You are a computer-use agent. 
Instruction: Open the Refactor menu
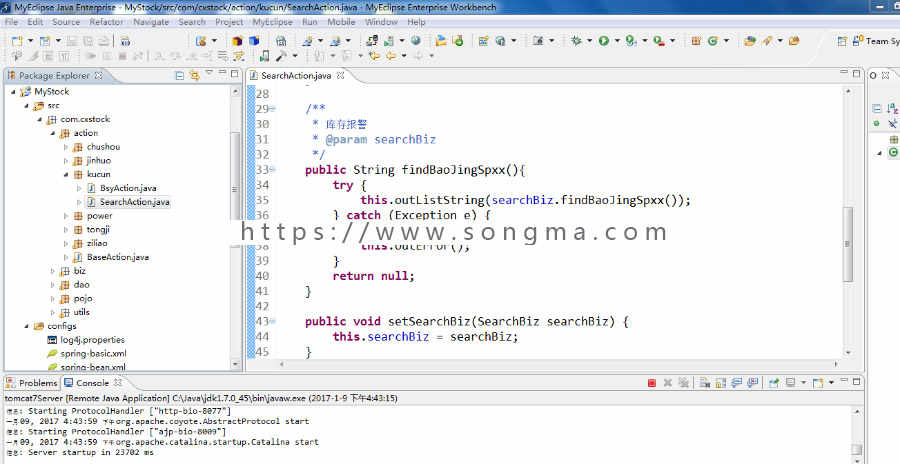click(106, 22)
